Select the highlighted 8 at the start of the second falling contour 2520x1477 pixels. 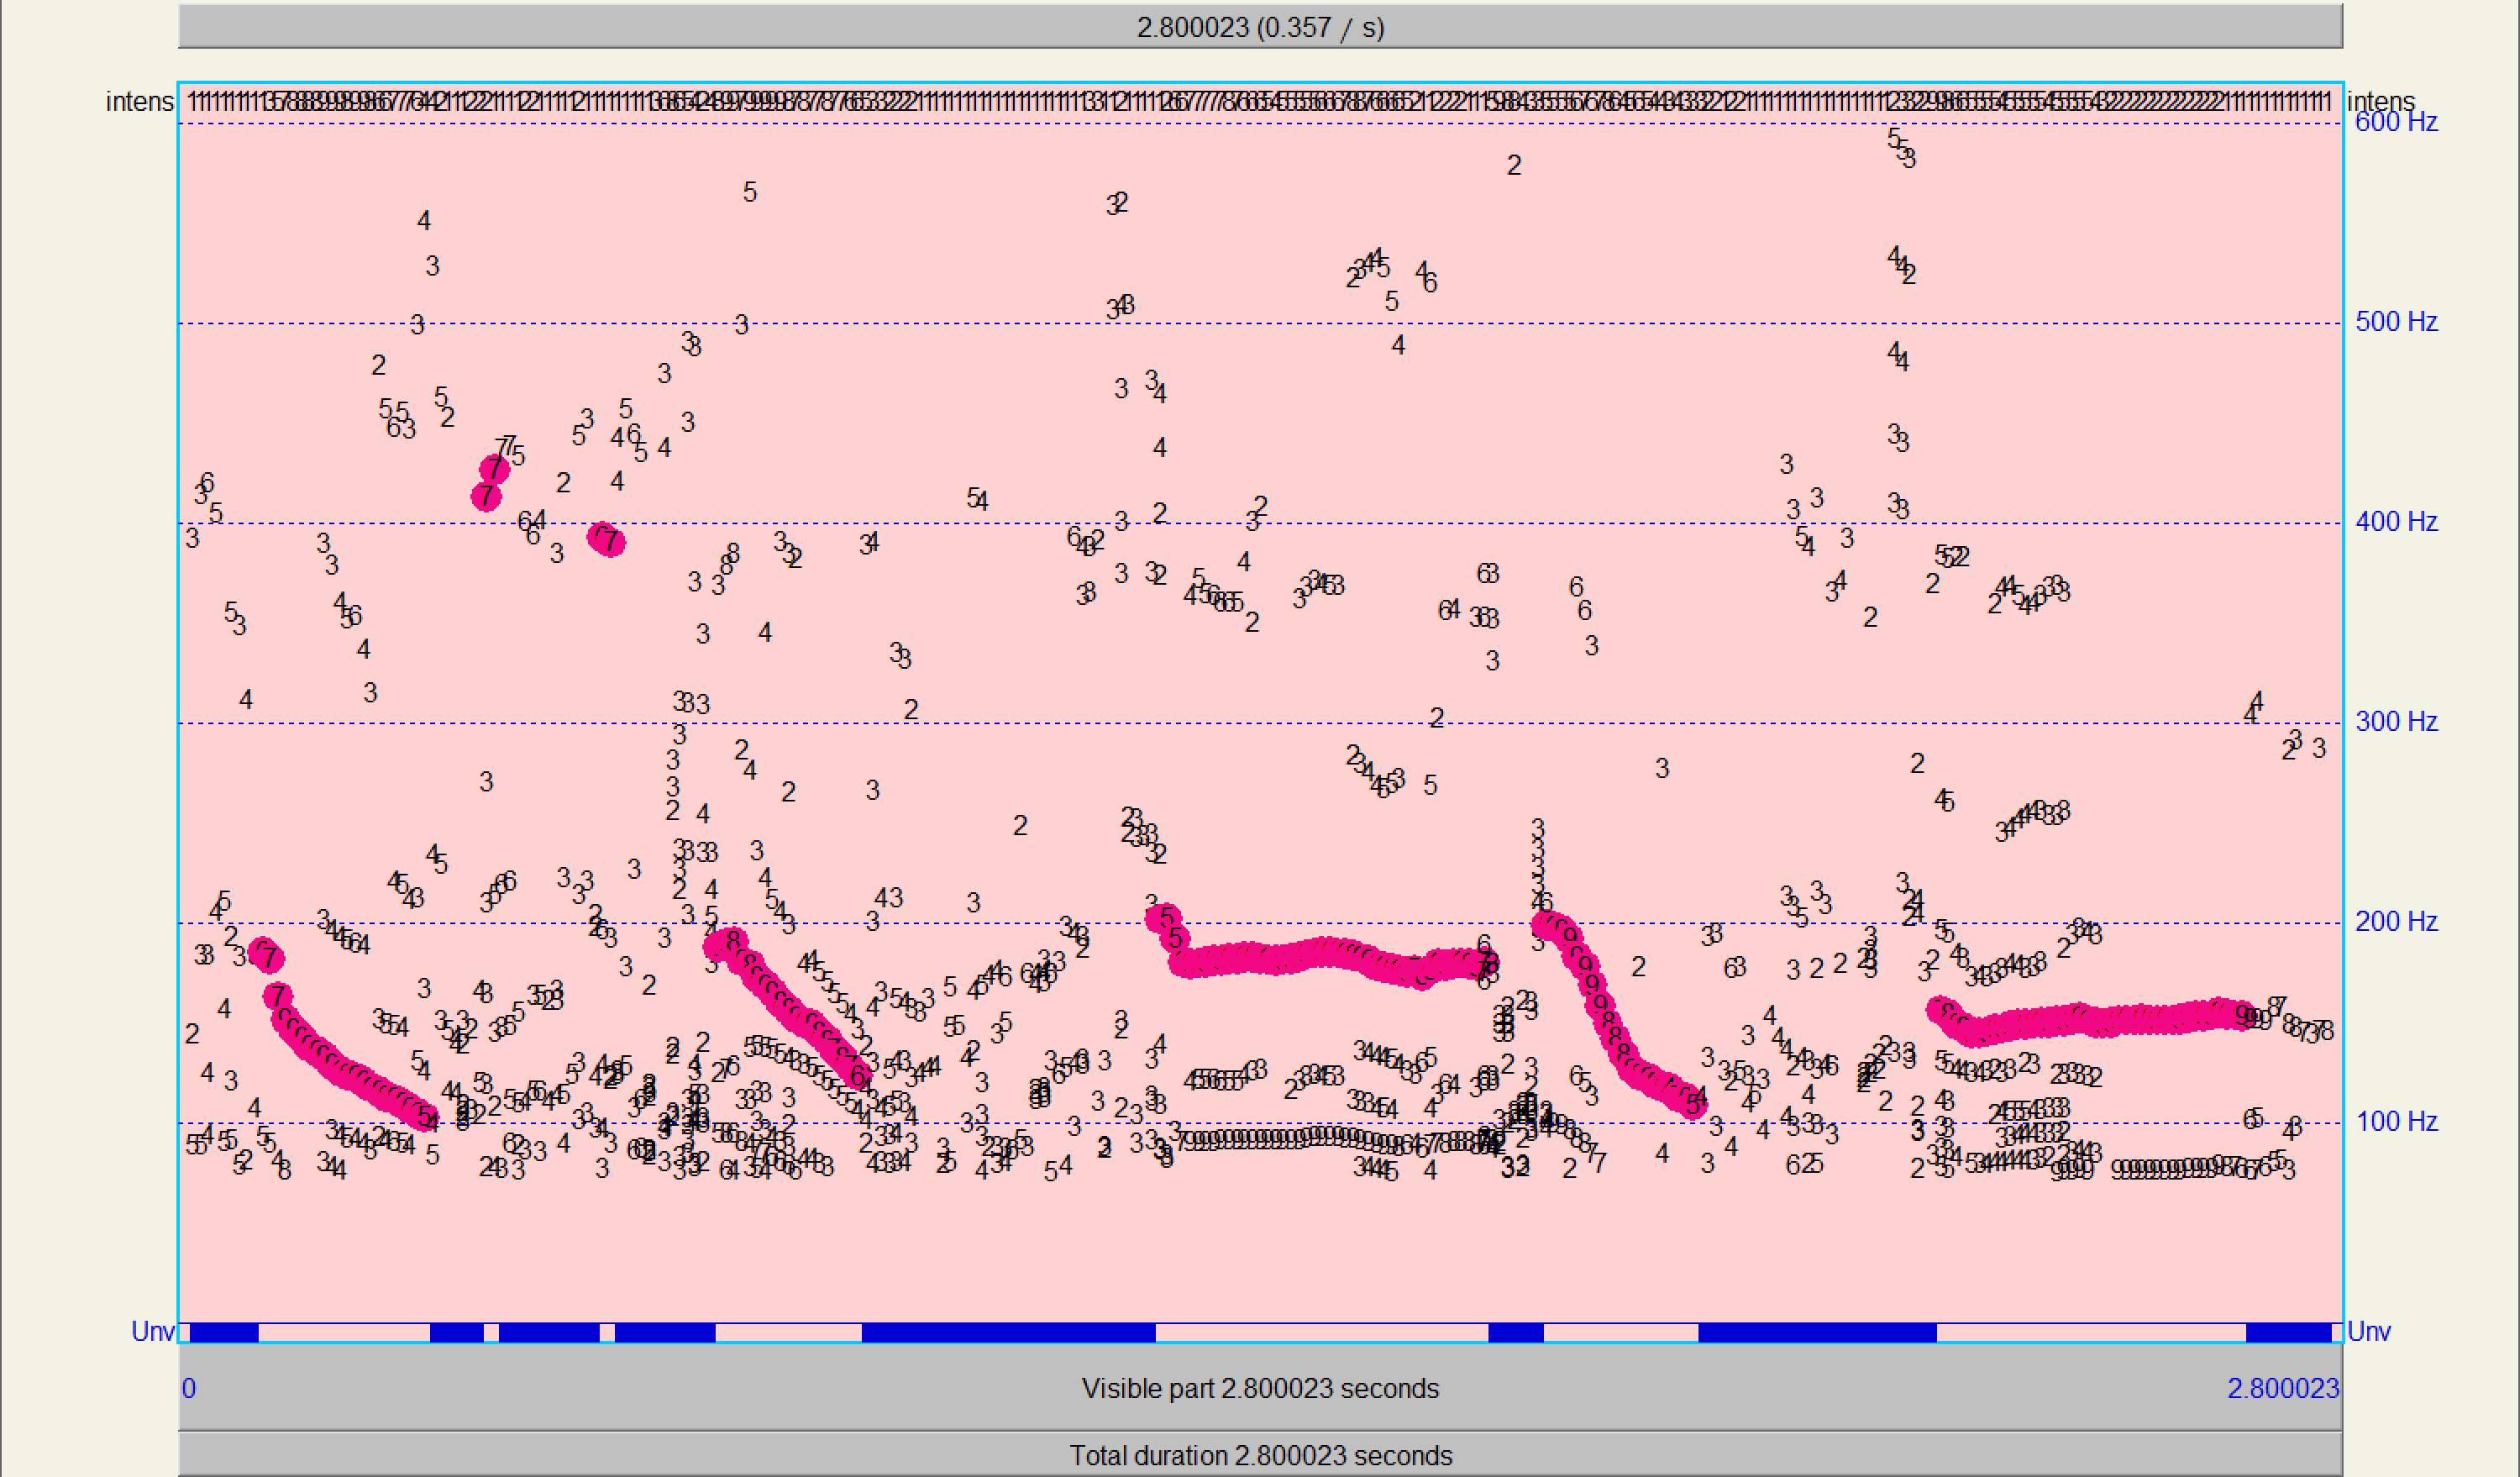point(733,941)
